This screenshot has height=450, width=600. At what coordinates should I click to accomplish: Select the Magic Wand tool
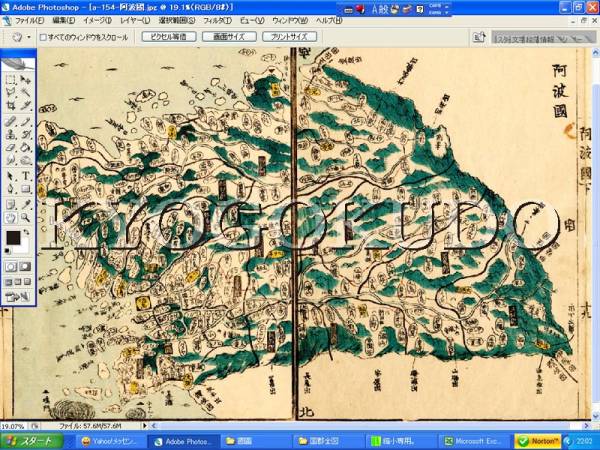[25, 92]
